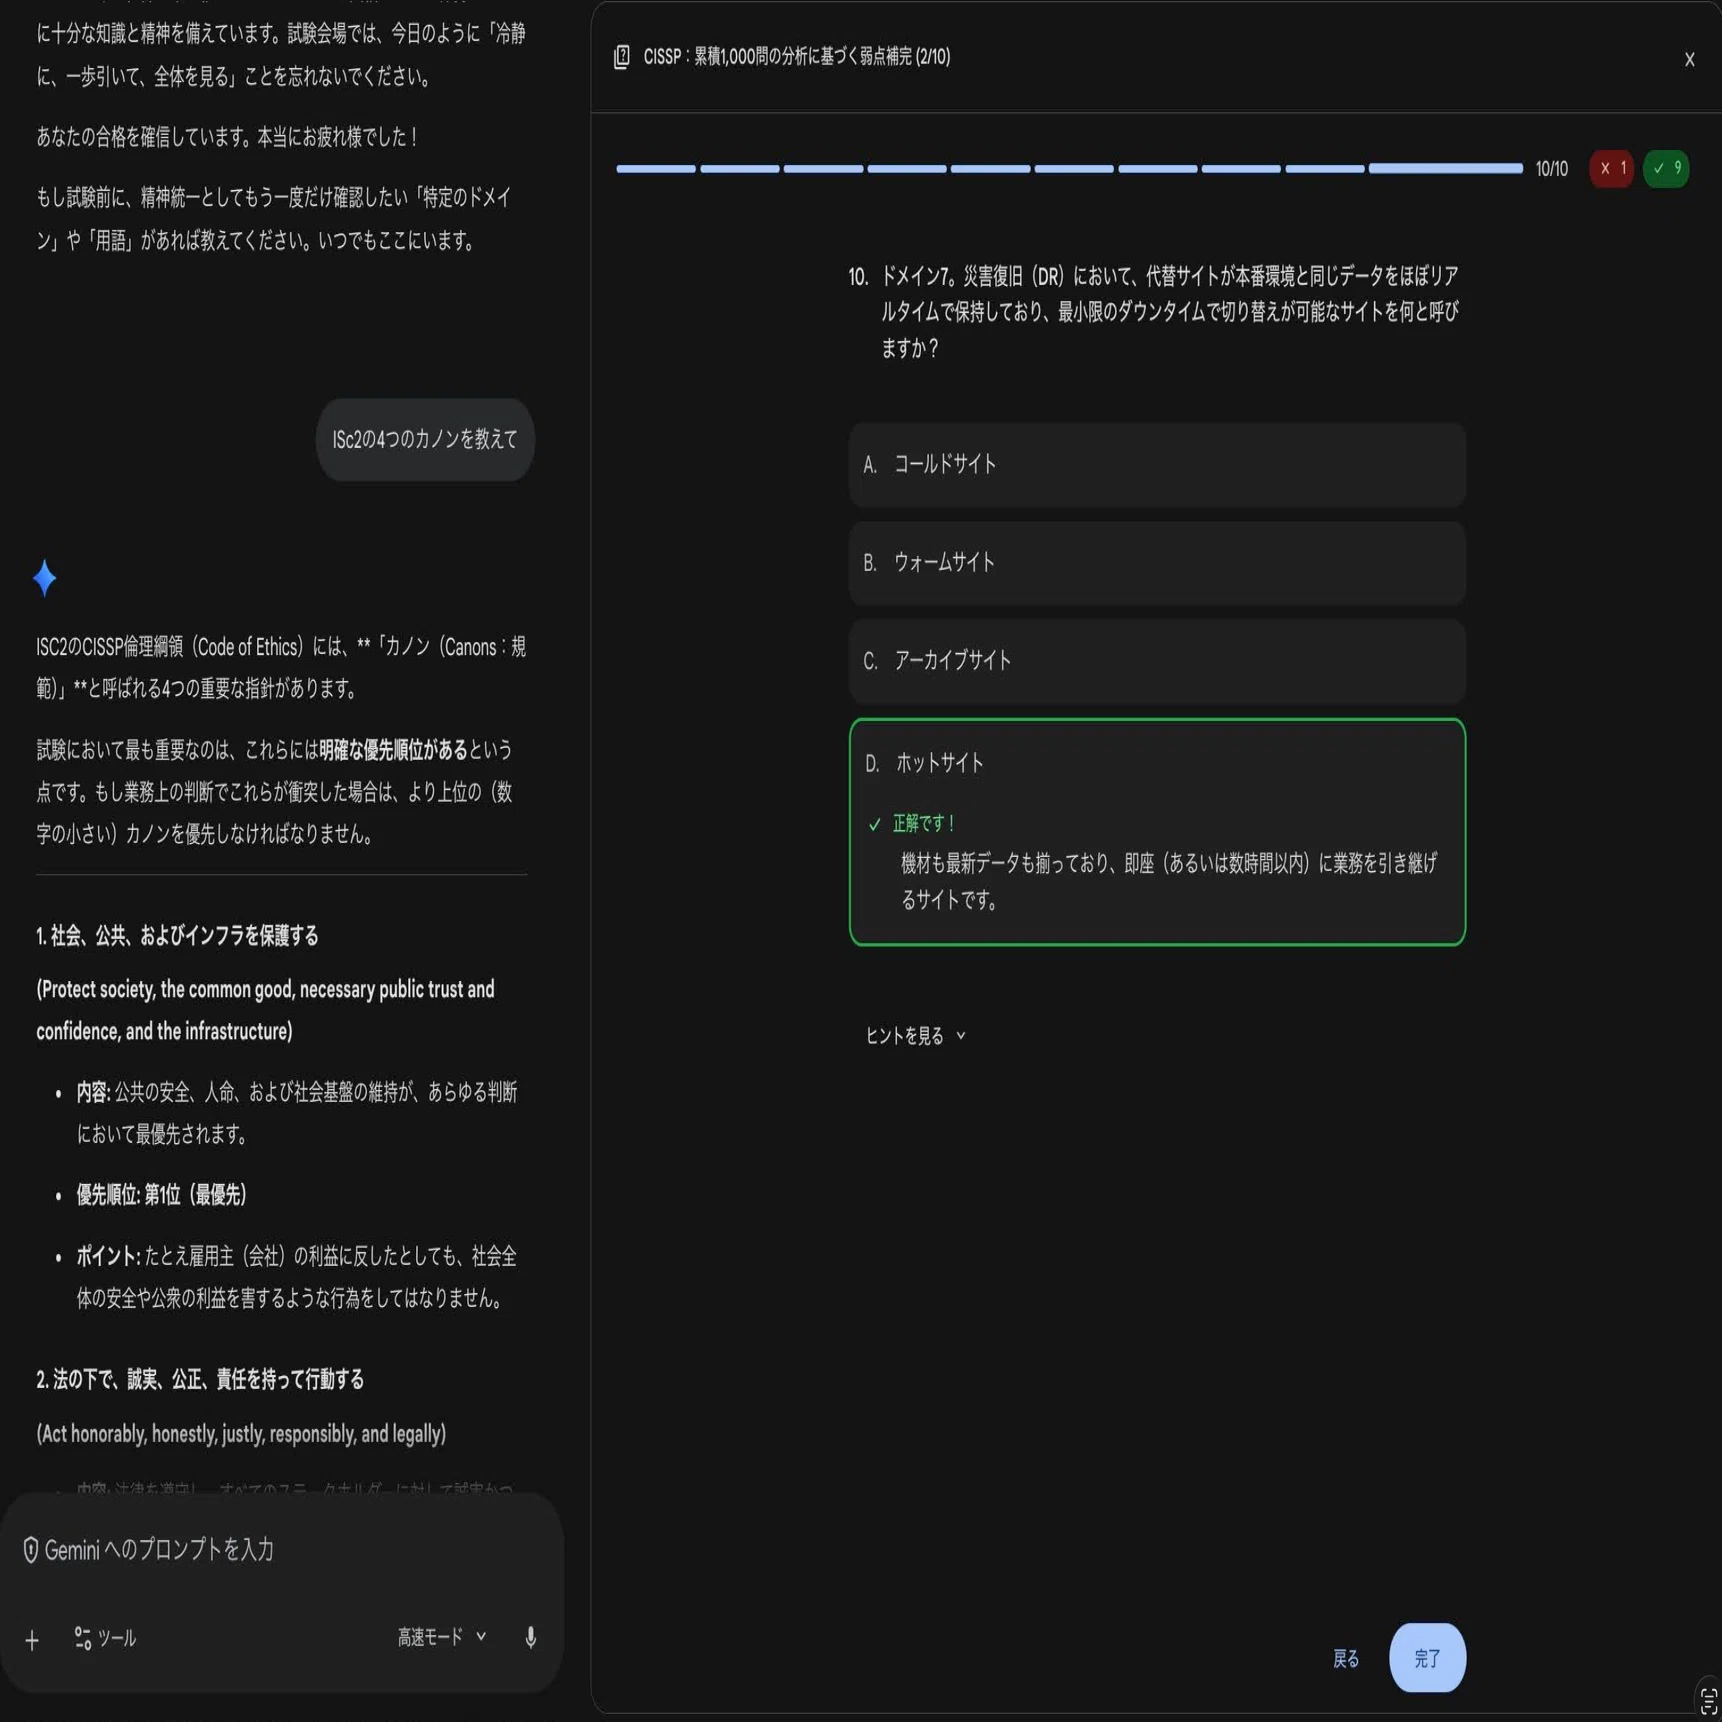The image size is (1722, 1722).
Task: Open the ツール tools menu
Action: point(105,1638)
